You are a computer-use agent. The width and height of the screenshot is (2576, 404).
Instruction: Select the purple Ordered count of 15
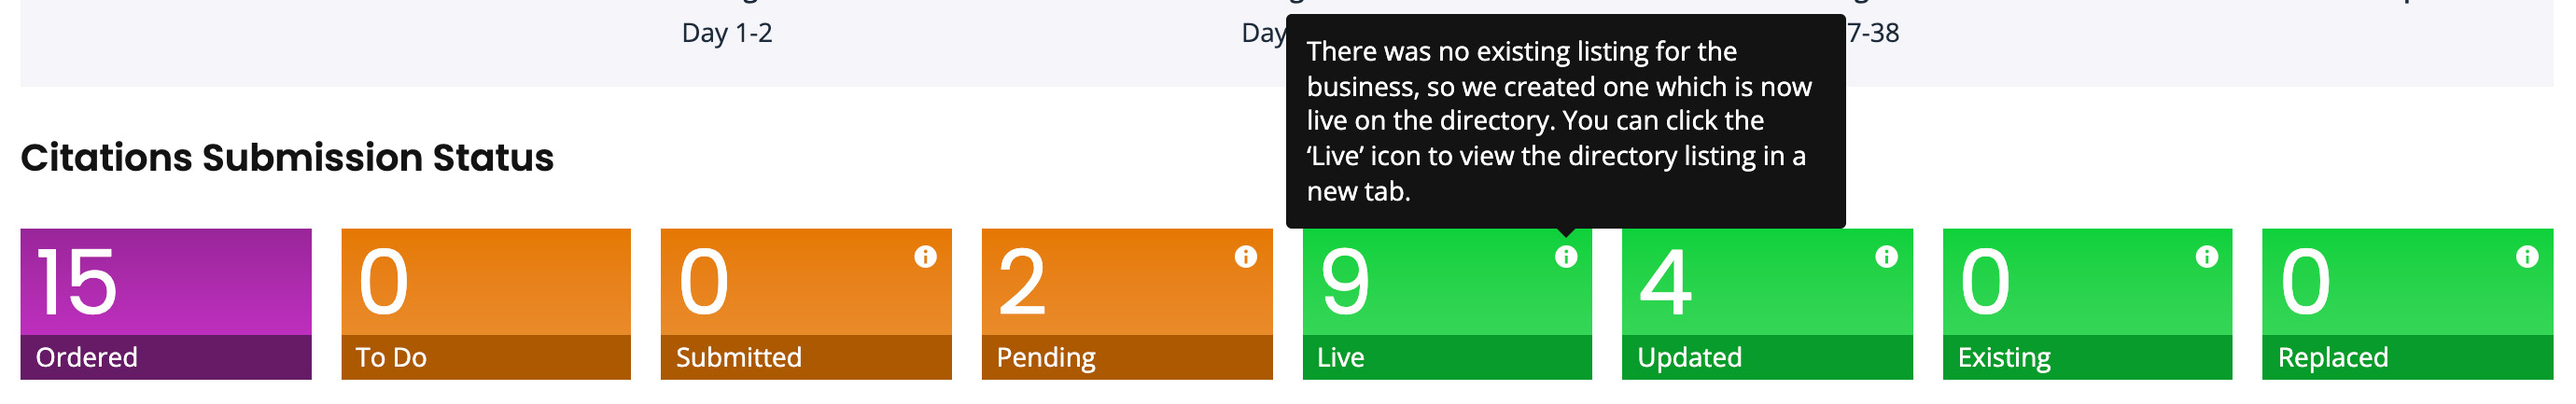point(77,283)
